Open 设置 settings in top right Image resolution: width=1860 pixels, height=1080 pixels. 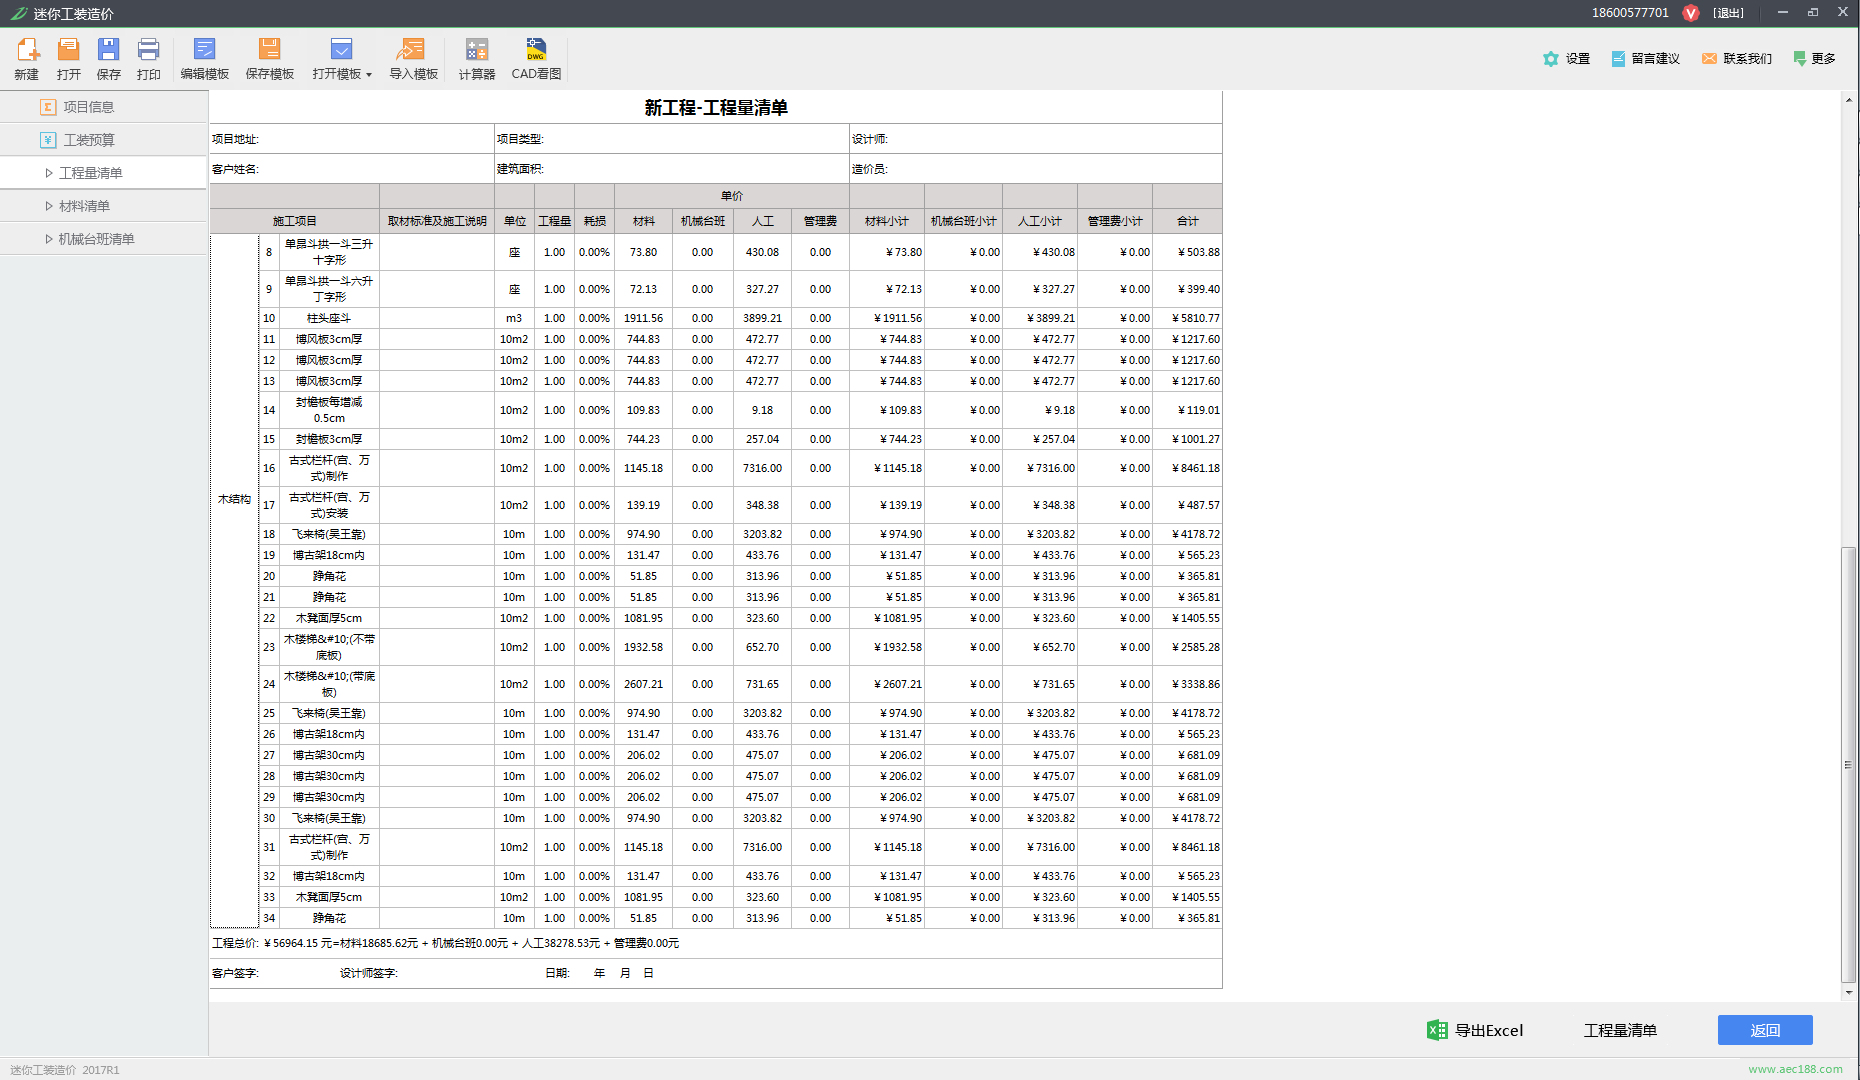[1566, 59]
